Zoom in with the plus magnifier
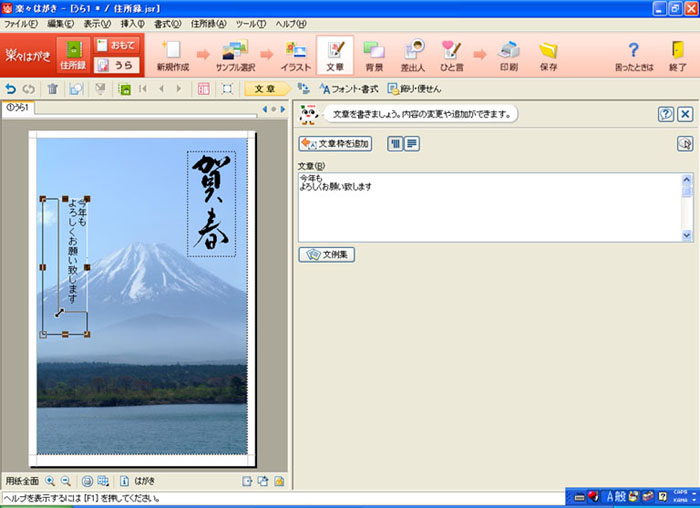 pos(51,481)
